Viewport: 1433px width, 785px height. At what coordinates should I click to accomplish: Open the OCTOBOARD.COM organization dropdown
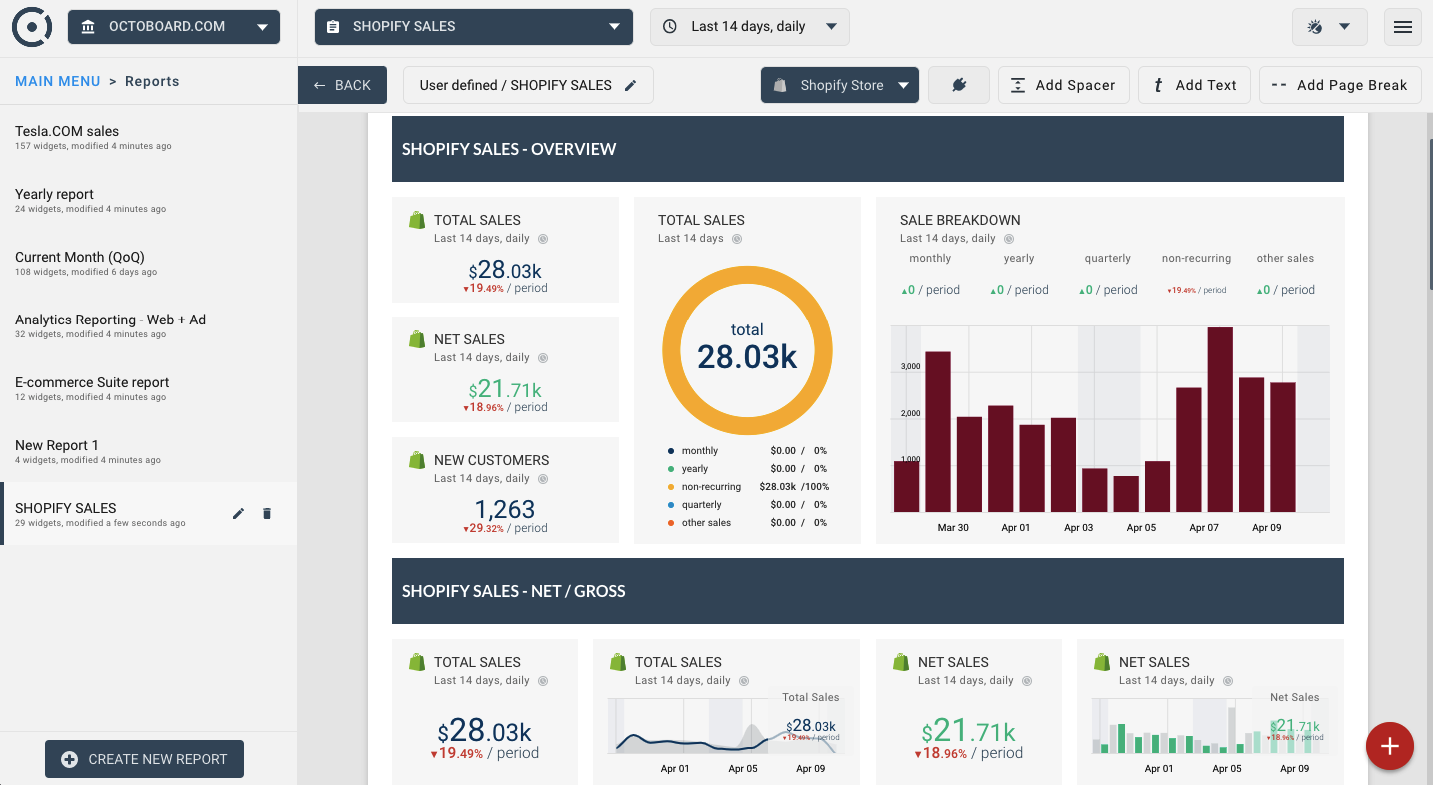coord(174,27)
